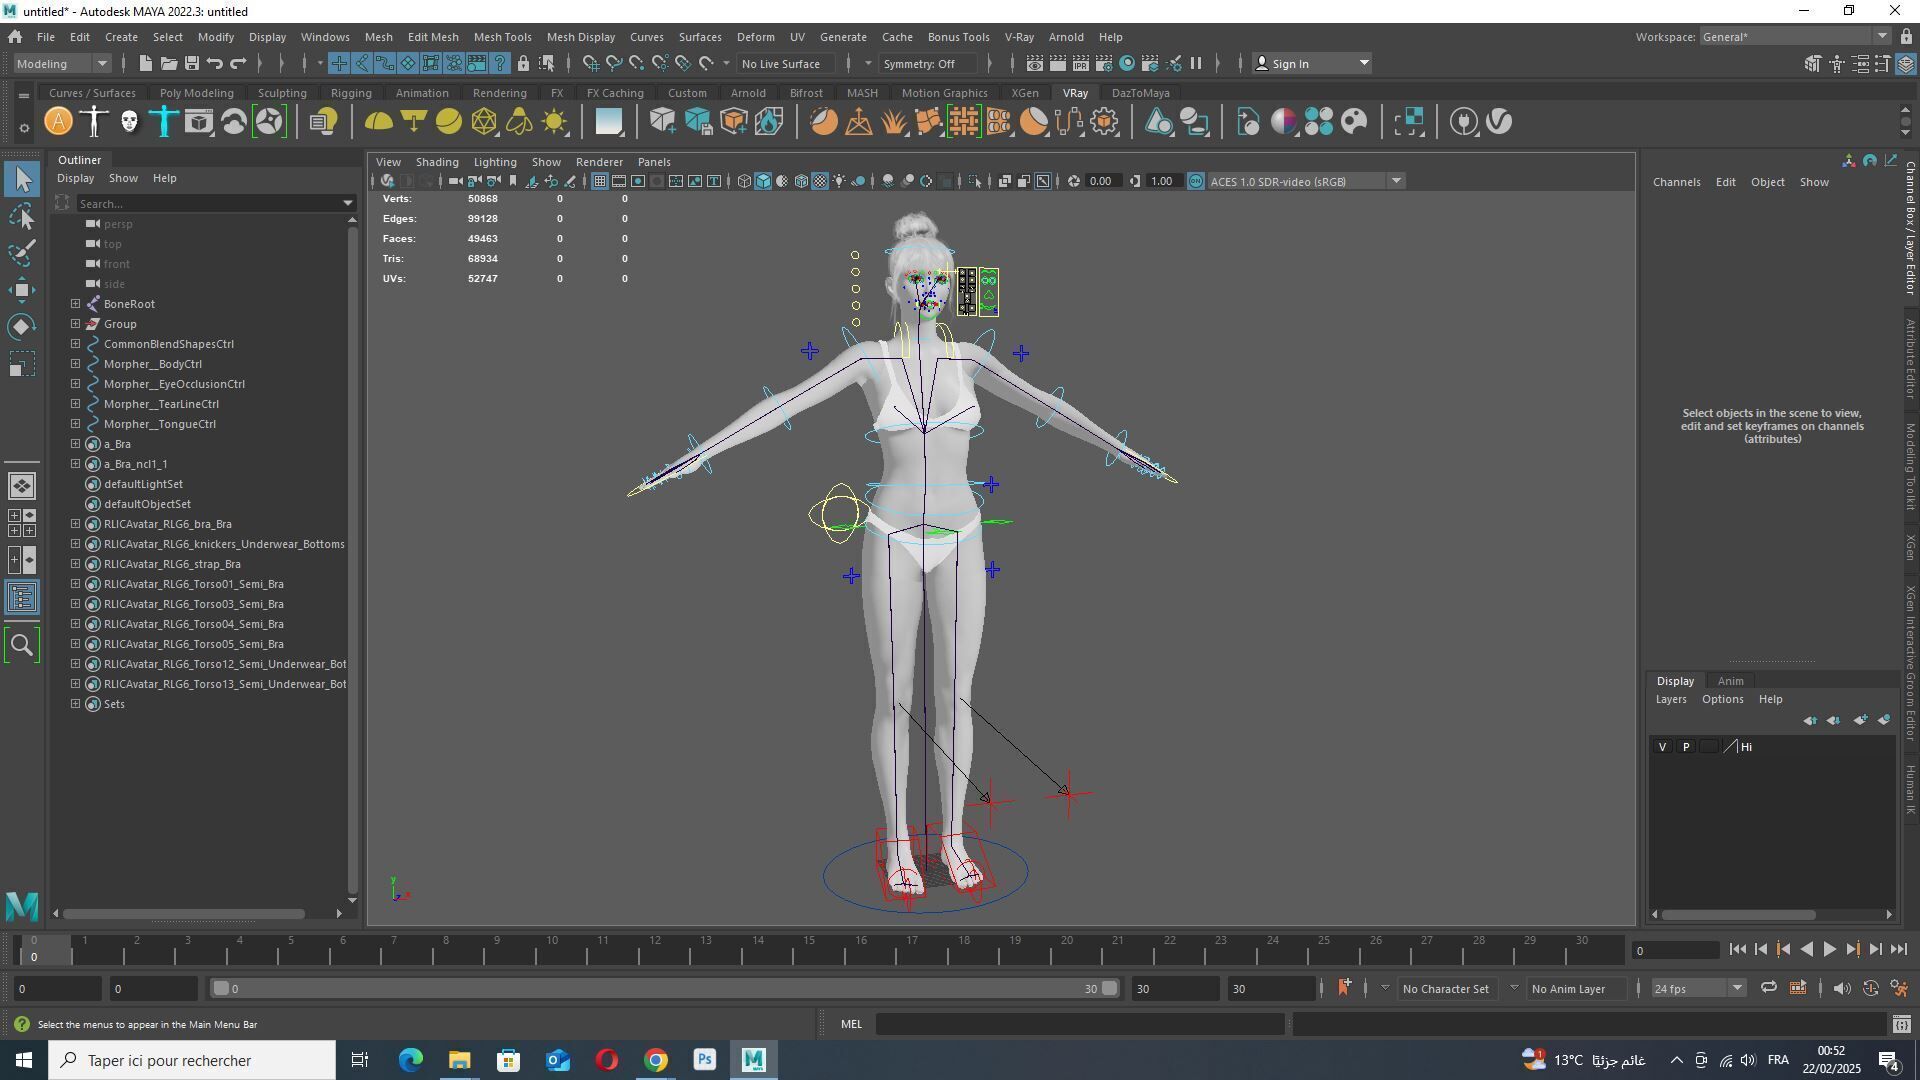Screen dimensions: 1920x1080
Task: Open Maya app in Windows taskbar
Action: 754,1060
